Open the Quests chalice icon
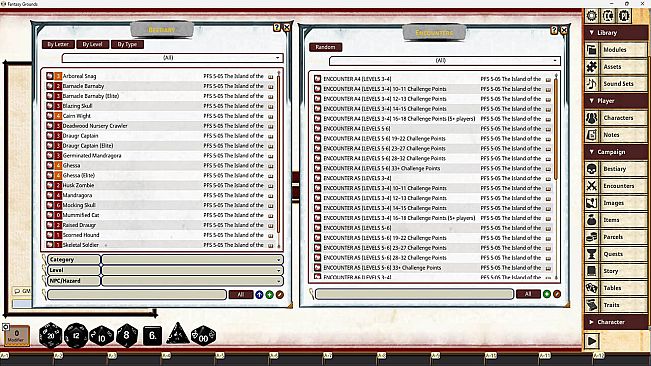 592,254
